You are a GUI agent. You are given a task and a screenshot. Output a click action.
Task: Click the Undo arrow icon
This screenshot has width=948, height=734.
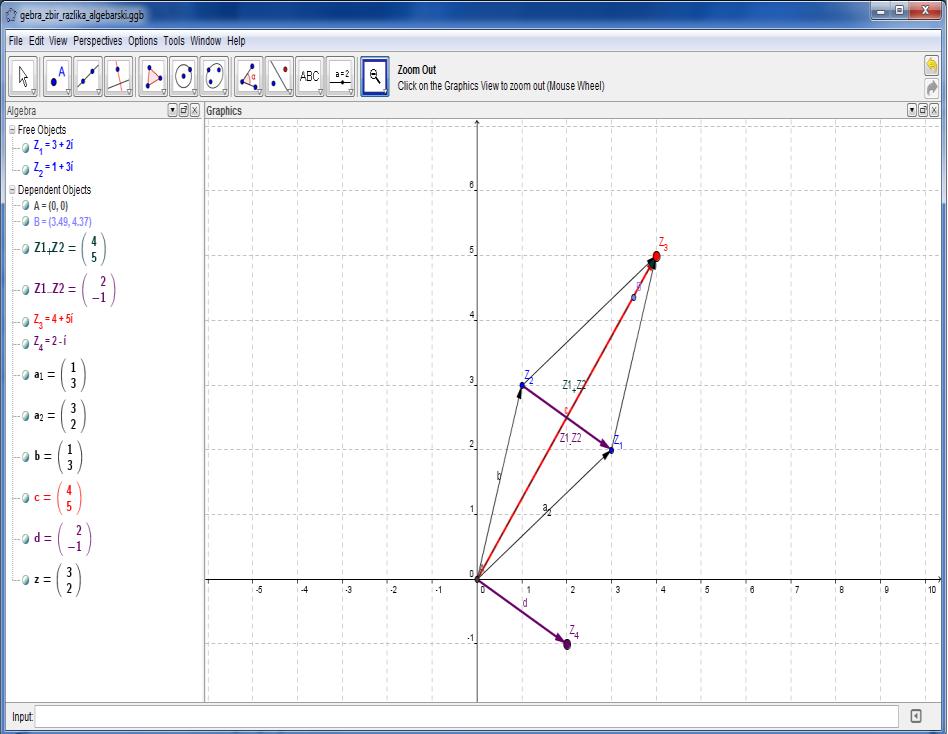coord(932,65)
